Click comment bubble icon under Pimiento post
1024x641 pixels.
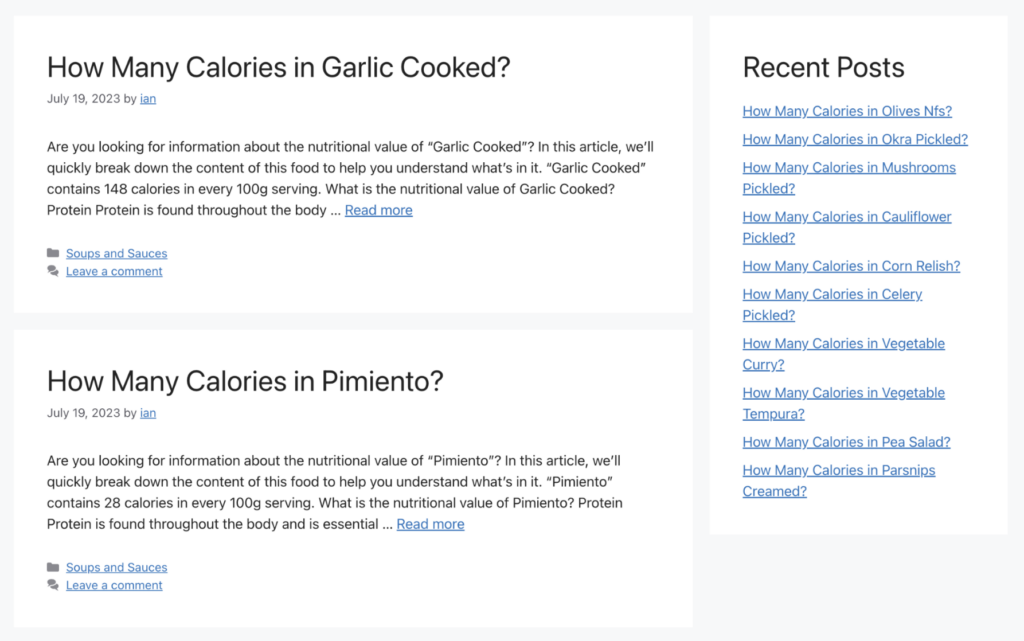point(53,585)
